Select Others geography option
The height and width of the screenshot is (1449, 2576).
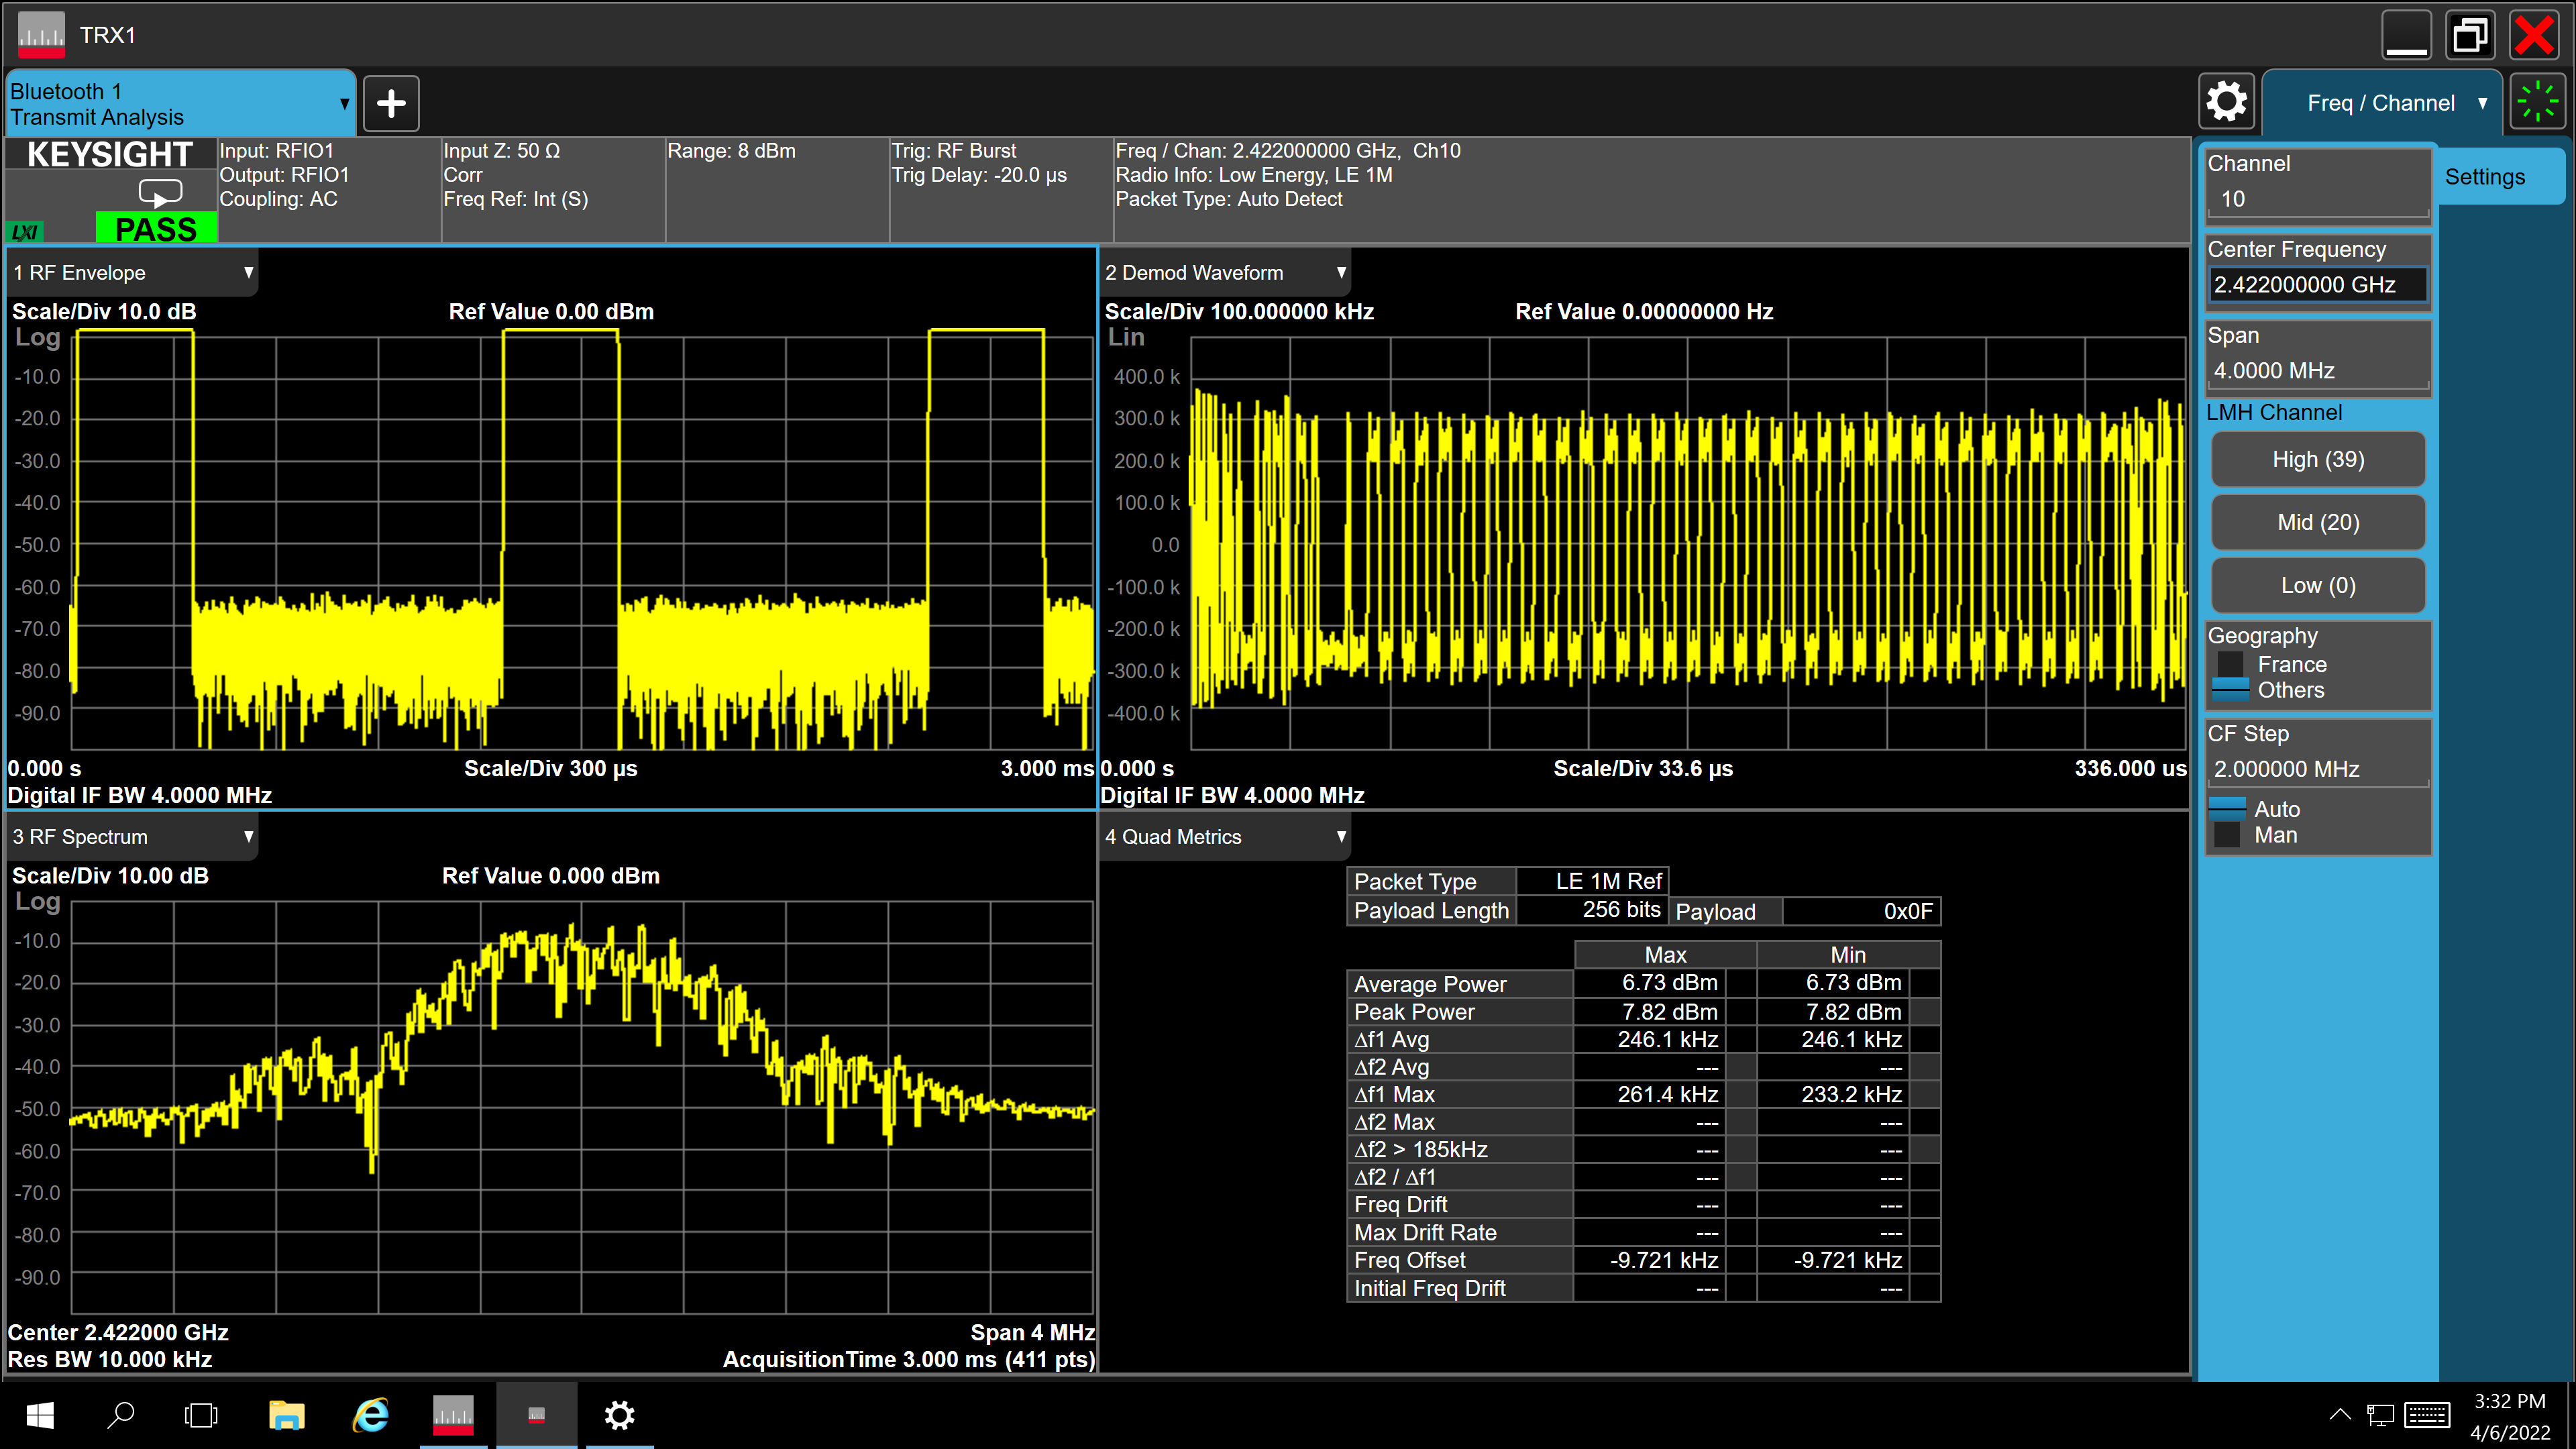[2228, 690]
